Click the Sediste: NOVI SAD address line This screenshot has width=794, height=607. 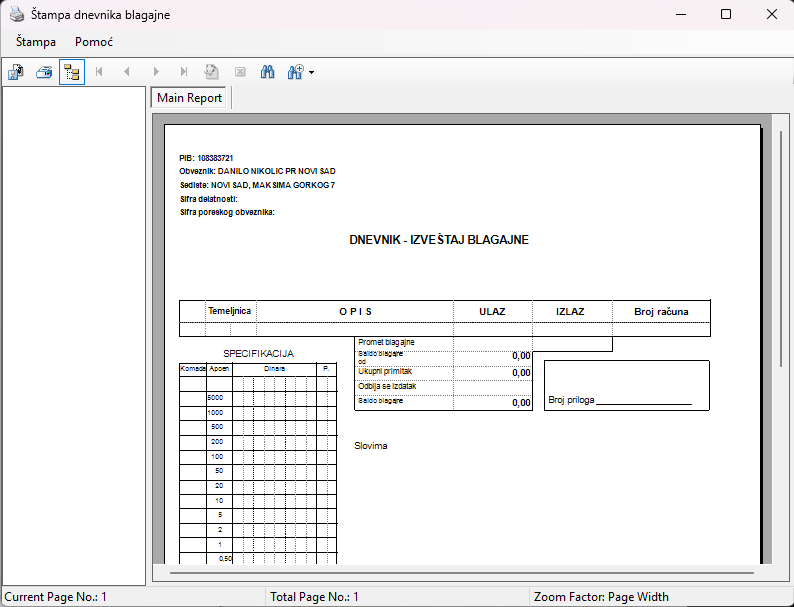(257, 185)
